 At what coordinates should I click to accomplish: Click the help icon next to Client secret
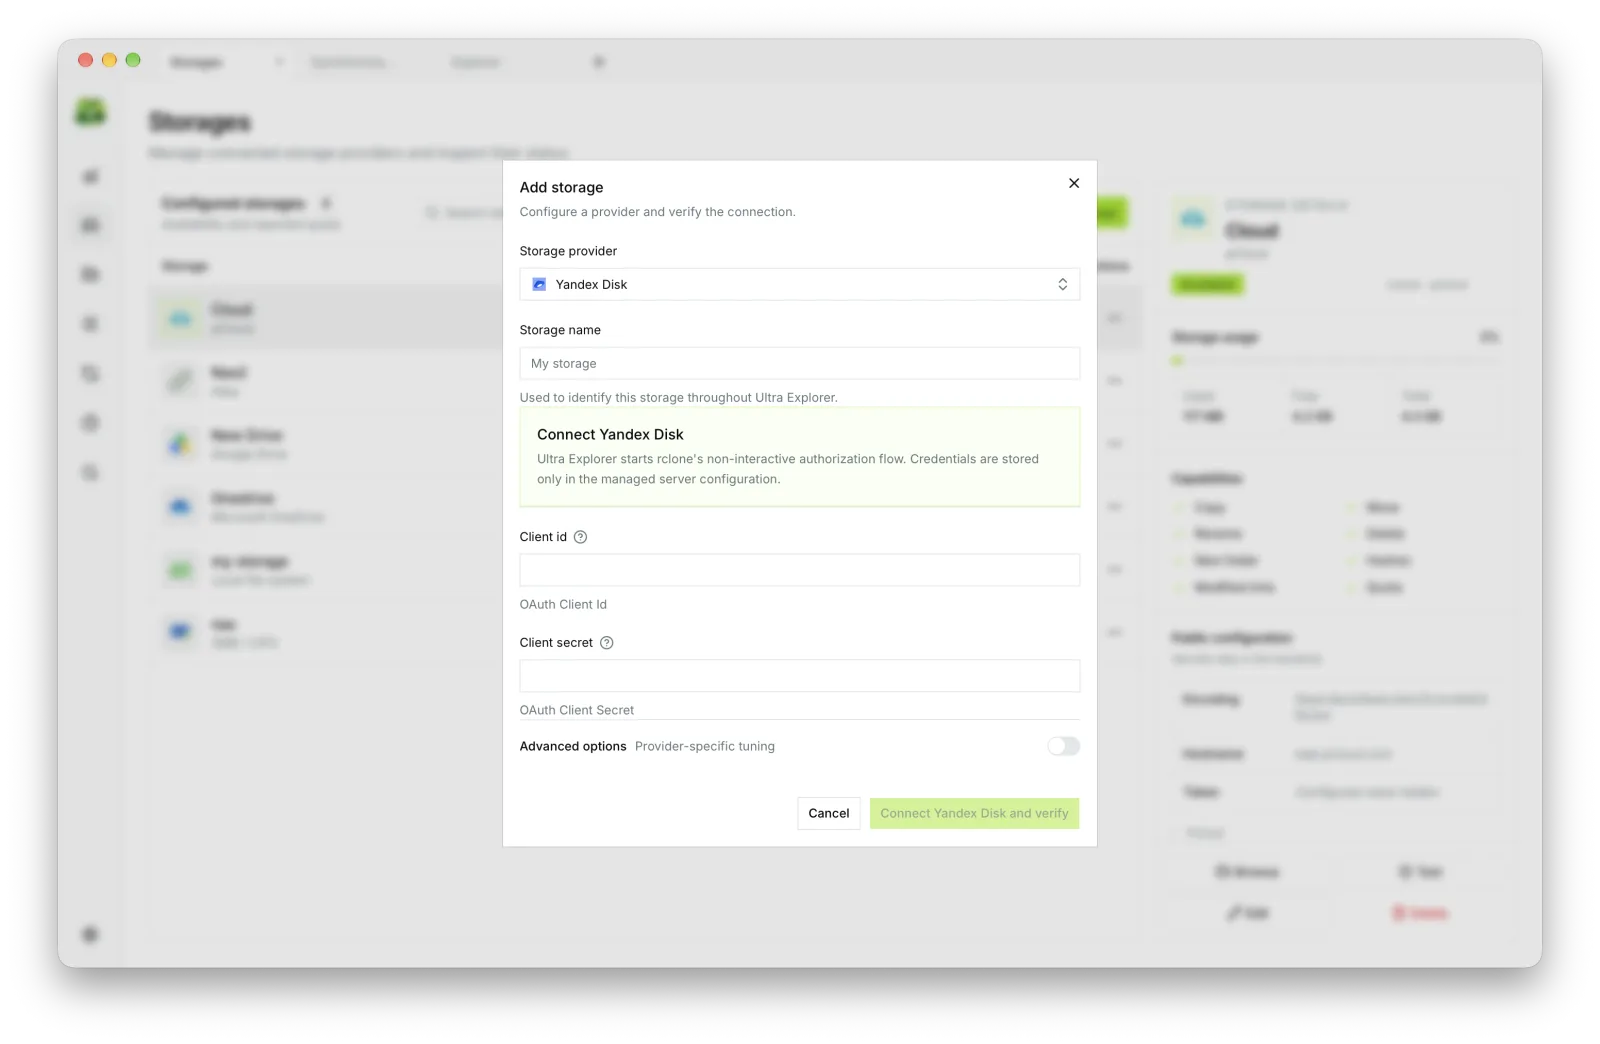[606, 643]
